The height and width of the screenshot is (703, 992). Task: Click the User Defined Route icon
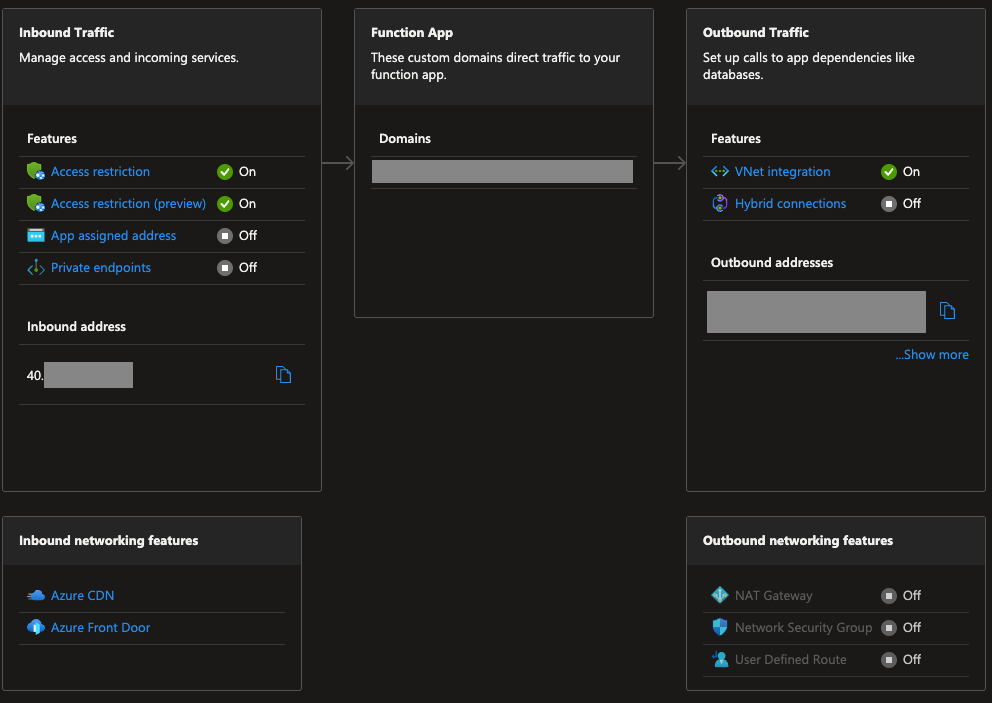(x=719, y=659)
